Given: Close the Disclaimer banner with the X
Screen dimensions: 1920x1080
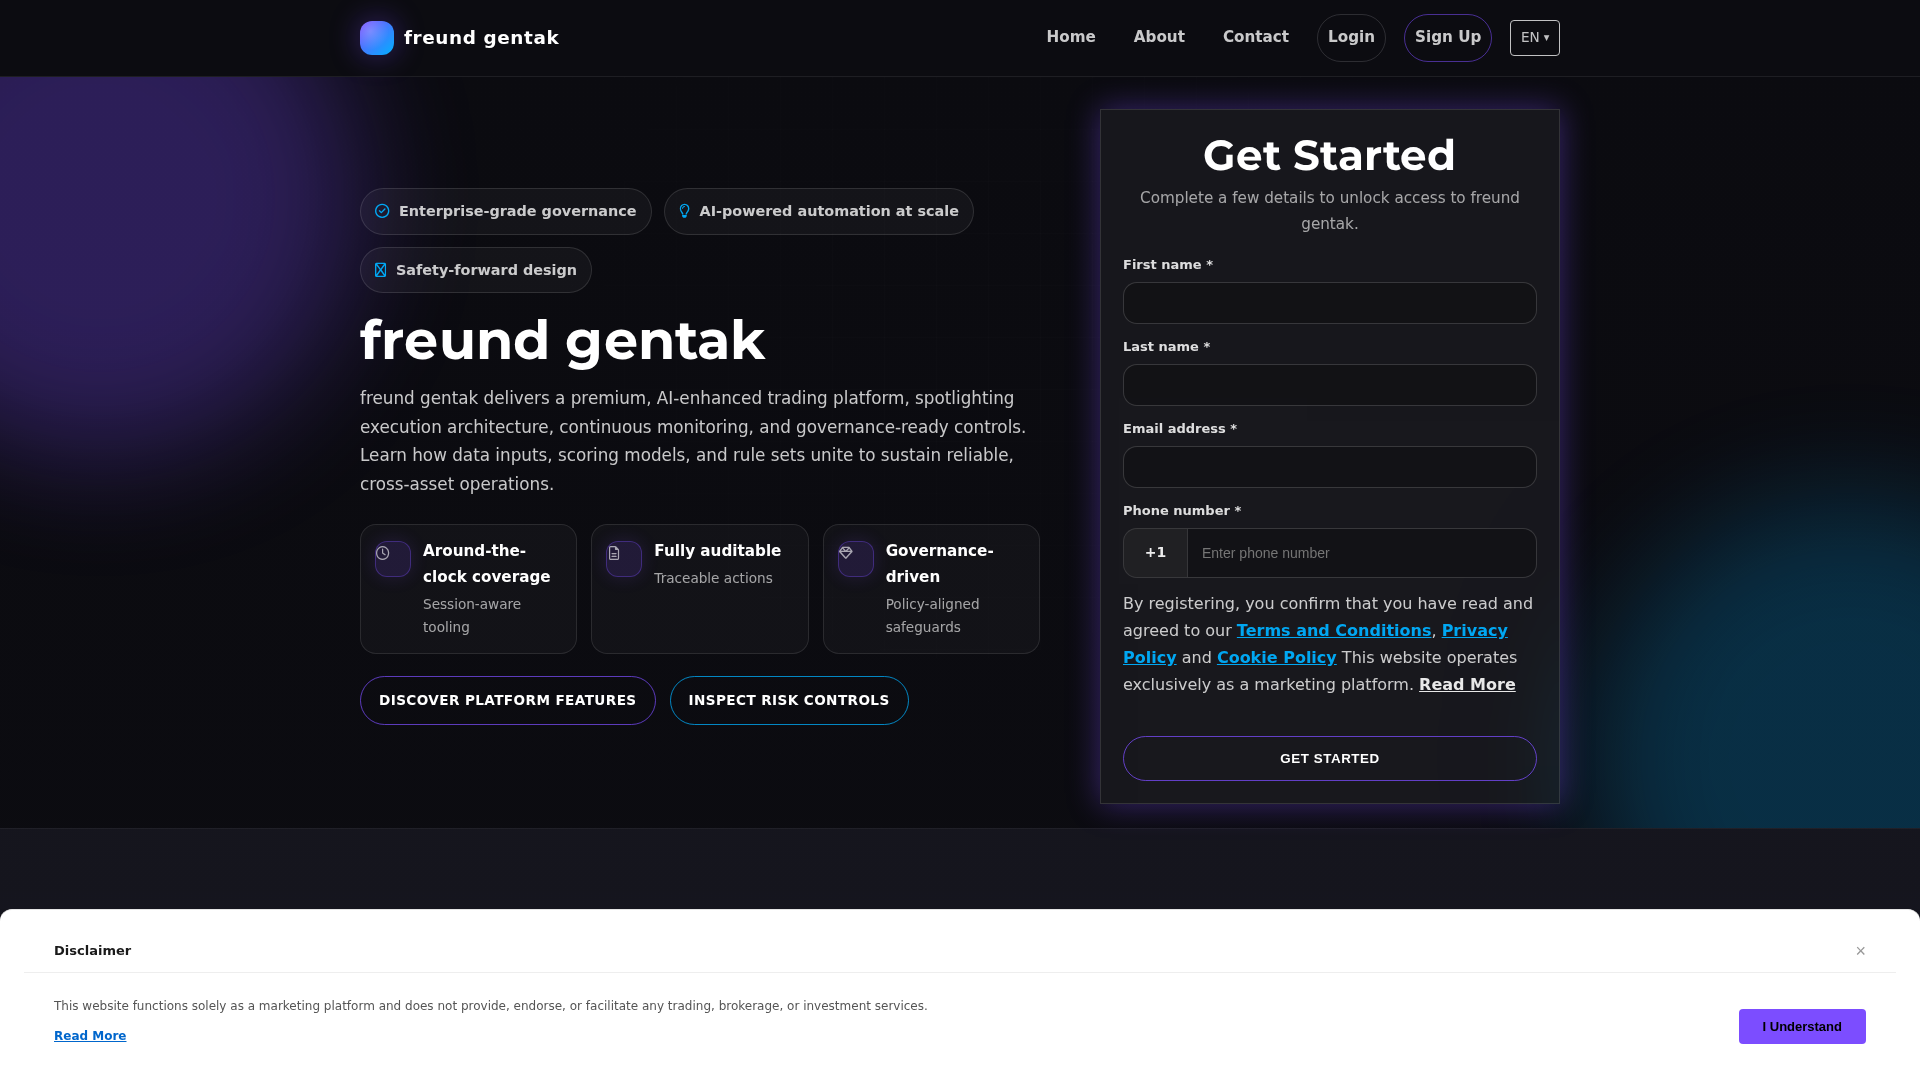Looking at the screenshot, I should [x=1860, y=951].
